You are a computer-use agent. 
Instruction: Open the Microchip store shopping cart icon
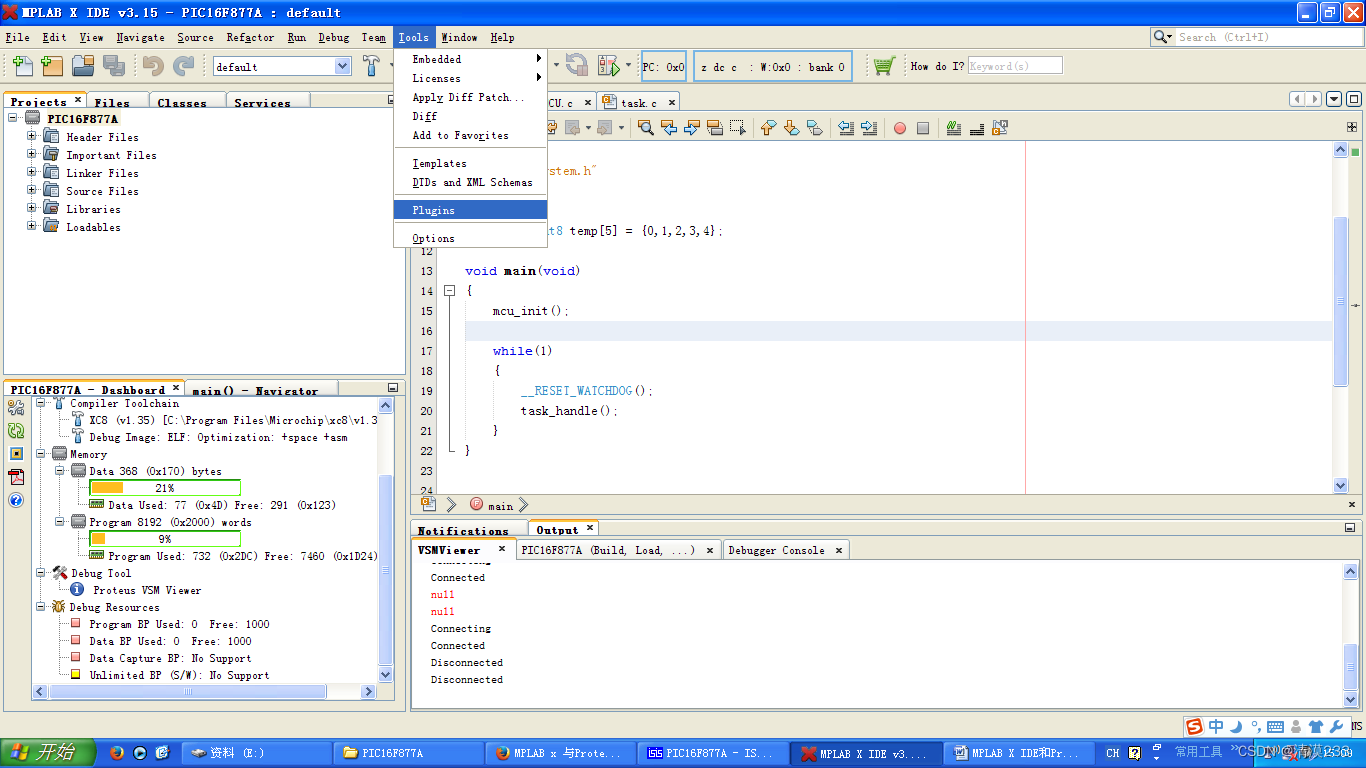click(883, 66)
